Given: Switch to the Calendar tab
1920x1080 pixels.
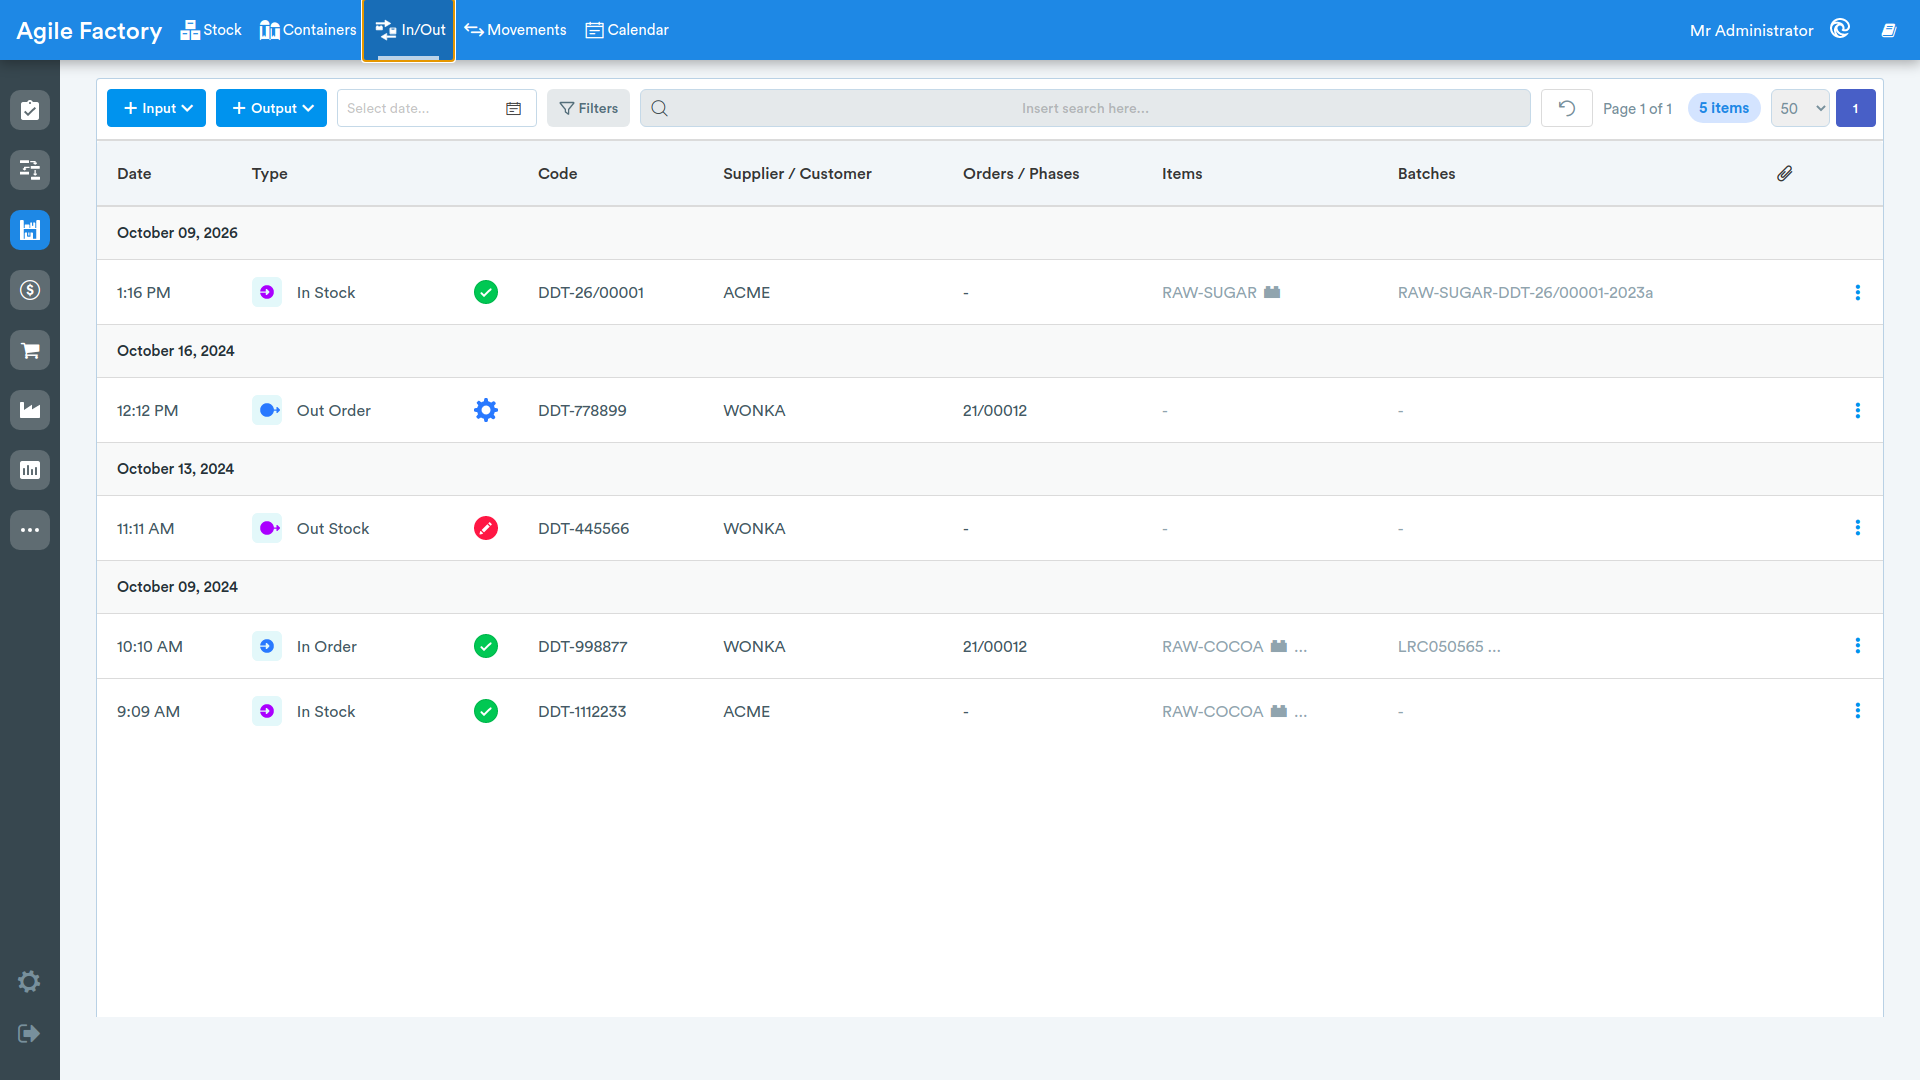Looking at the screenshot, I should tap(627, 30).
